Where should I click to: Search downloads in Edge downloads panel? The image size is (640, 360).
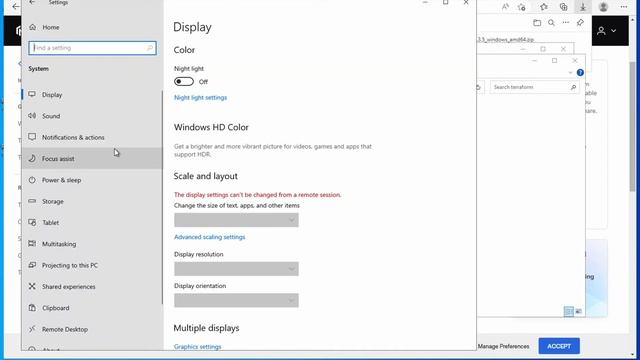(551, 23)
